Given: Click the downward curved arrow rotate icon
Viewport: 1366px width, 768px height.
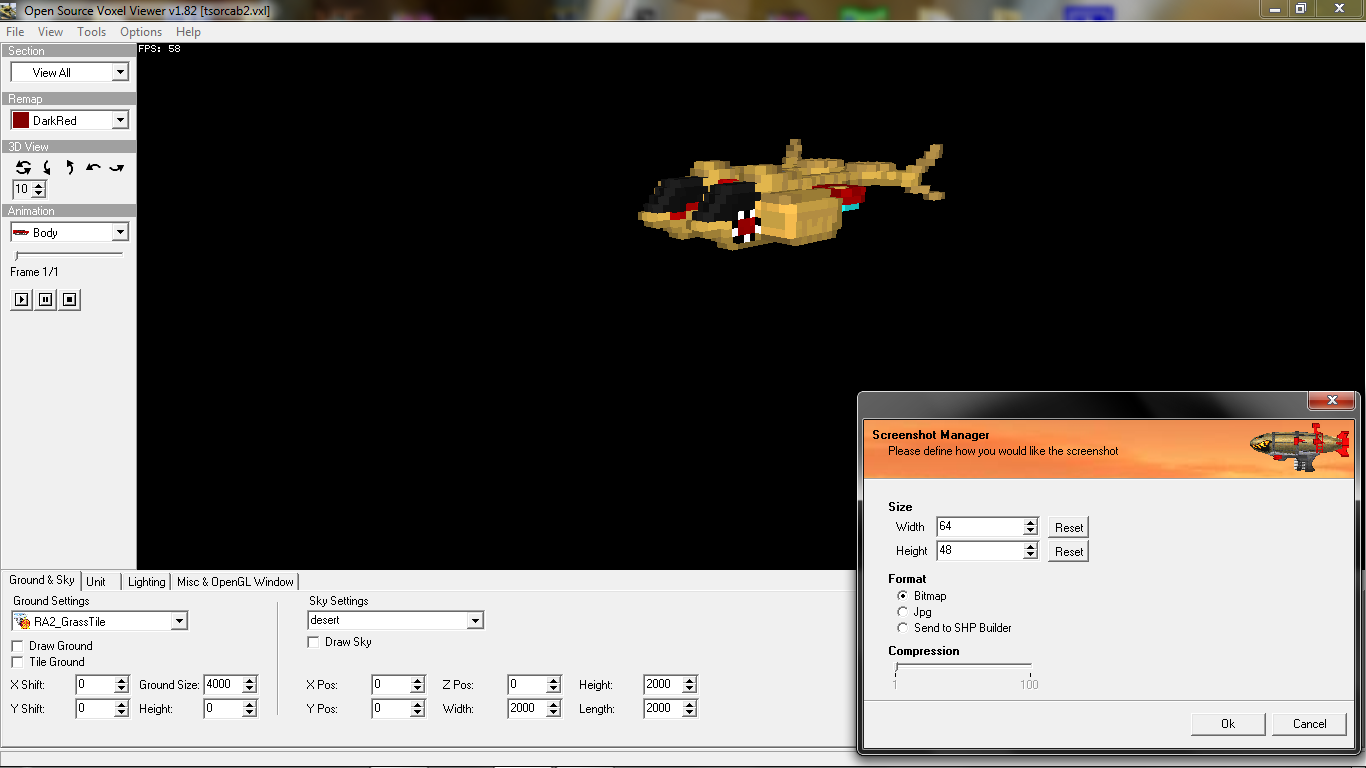Looking at the screenshot, I should pyautogui.click(x=47, y=168).
